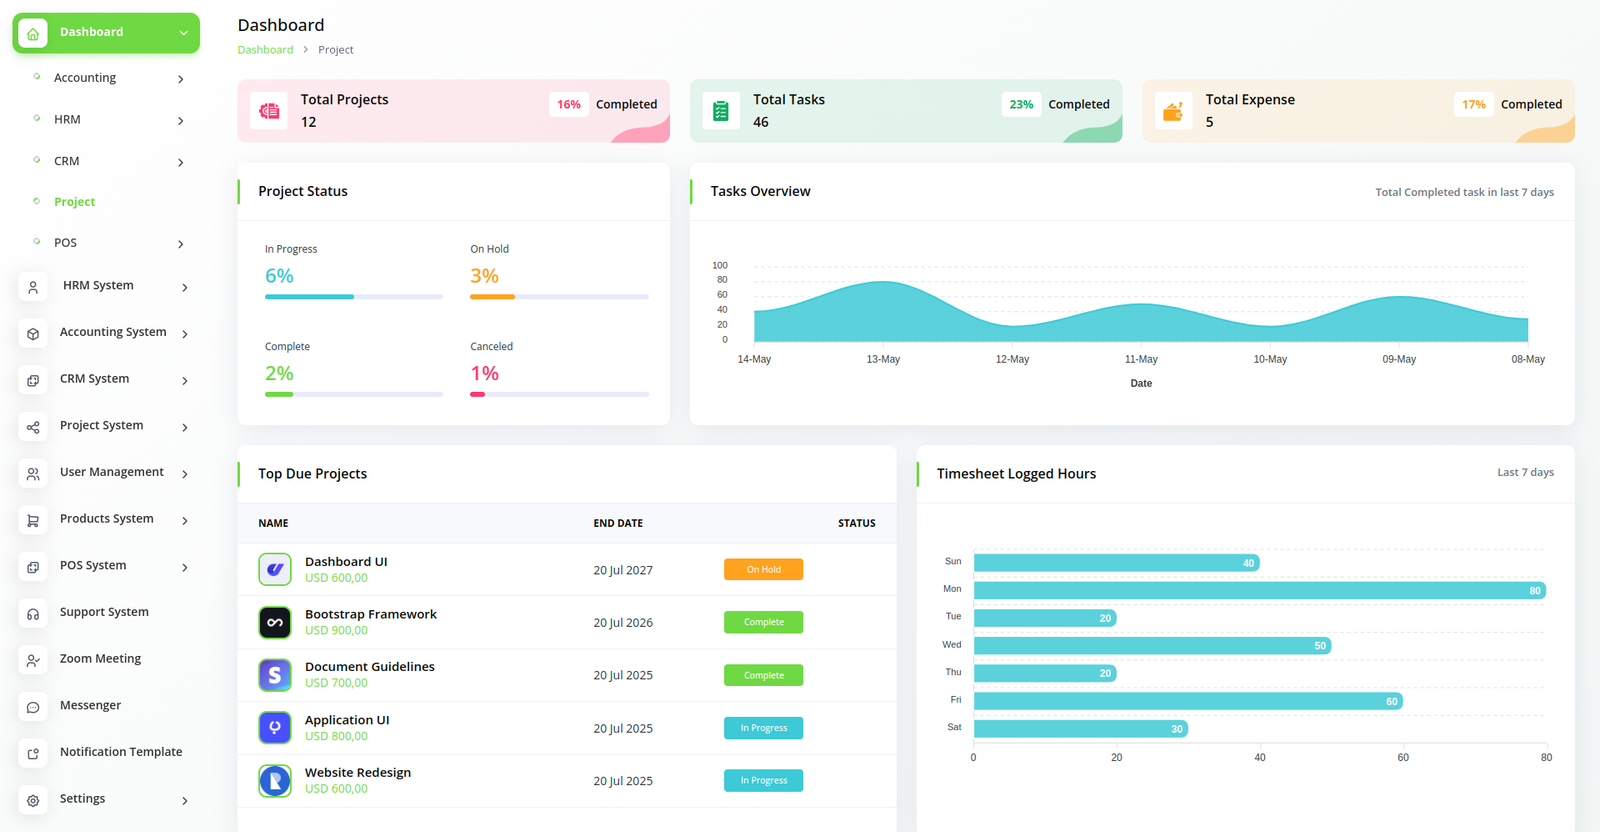Open the Dashboard UI project logo
Screen dimensions: 1600x832
pos(275,569)
